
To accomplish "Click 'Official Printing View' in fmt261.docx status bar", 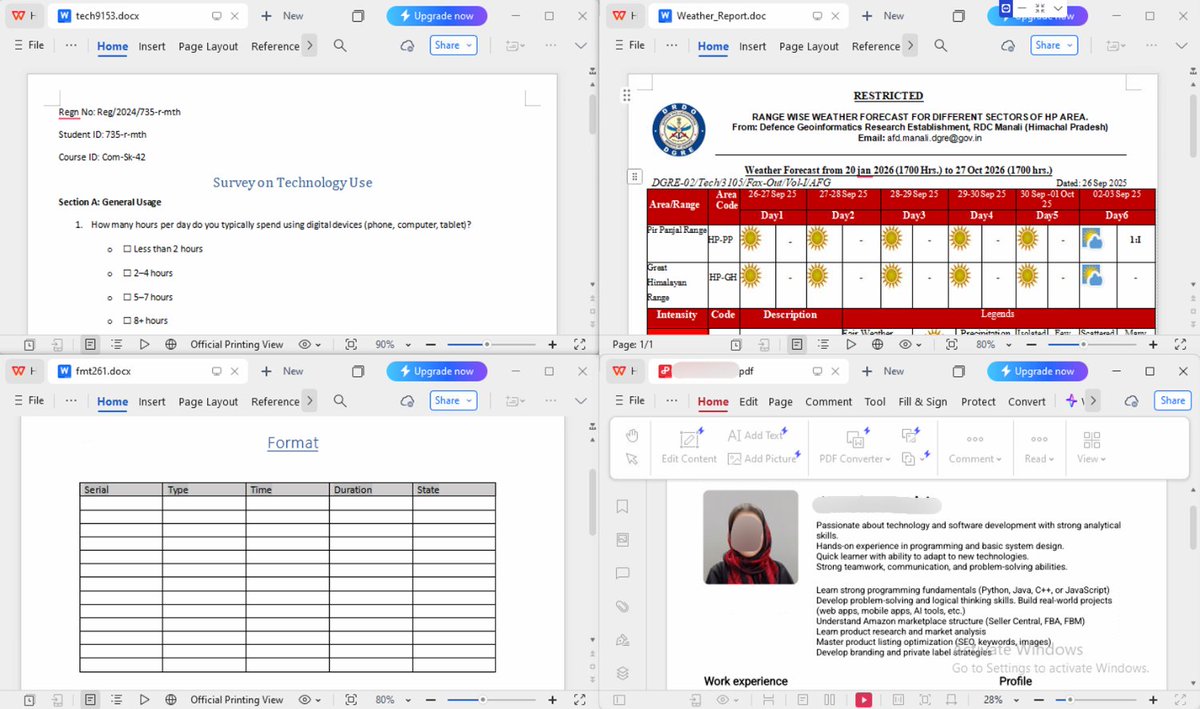I will pyautogui.click(x=237, y=700).
